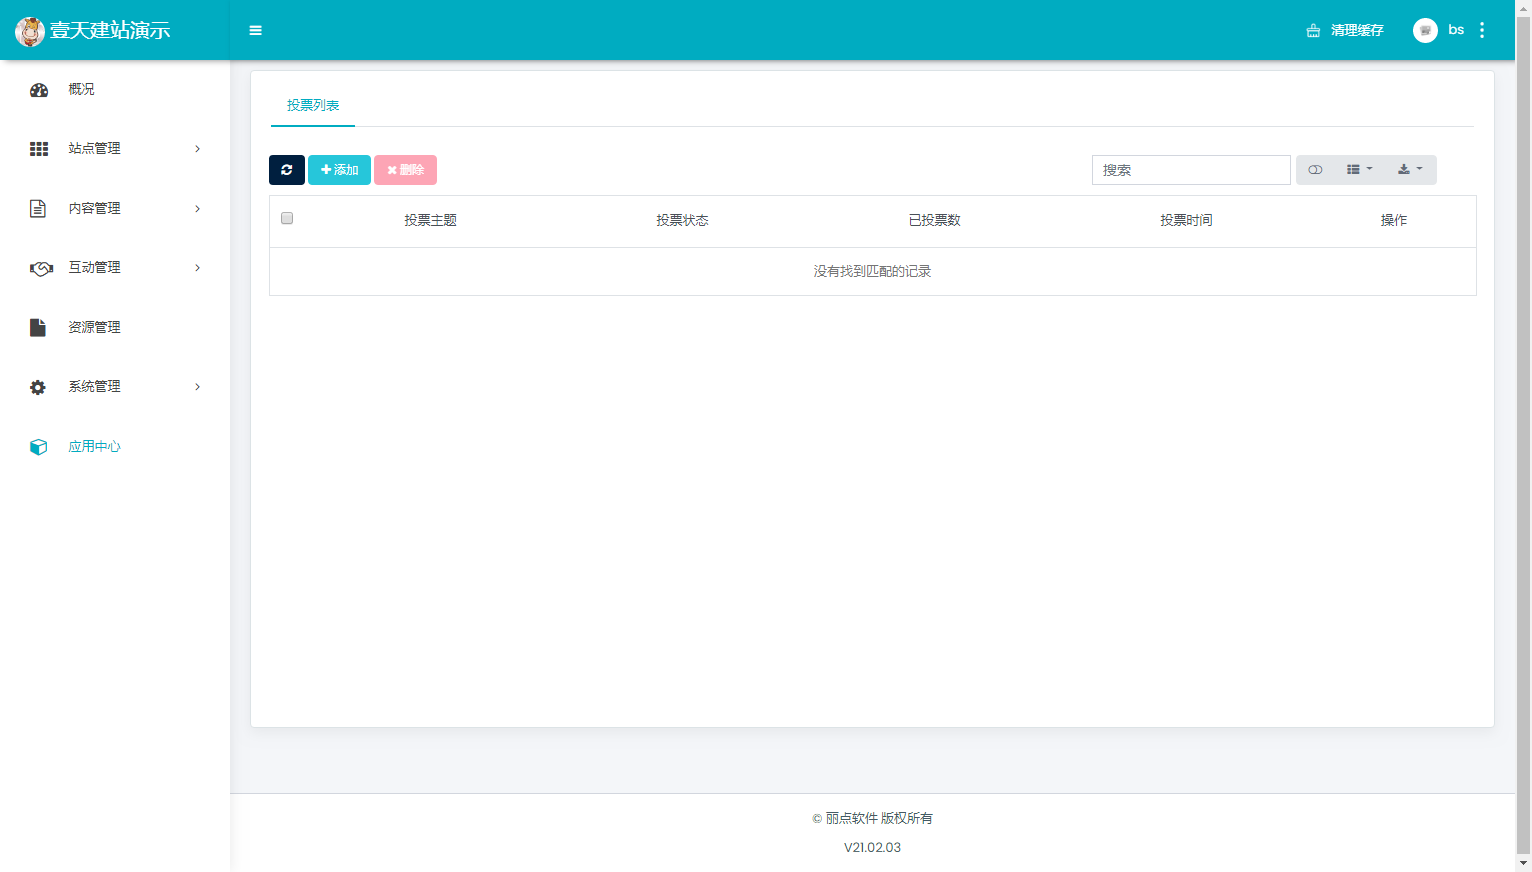Click the 内容管理 document icon
Screen dimensions: 1532x872
pyautogui.click(x=38, y=208)
